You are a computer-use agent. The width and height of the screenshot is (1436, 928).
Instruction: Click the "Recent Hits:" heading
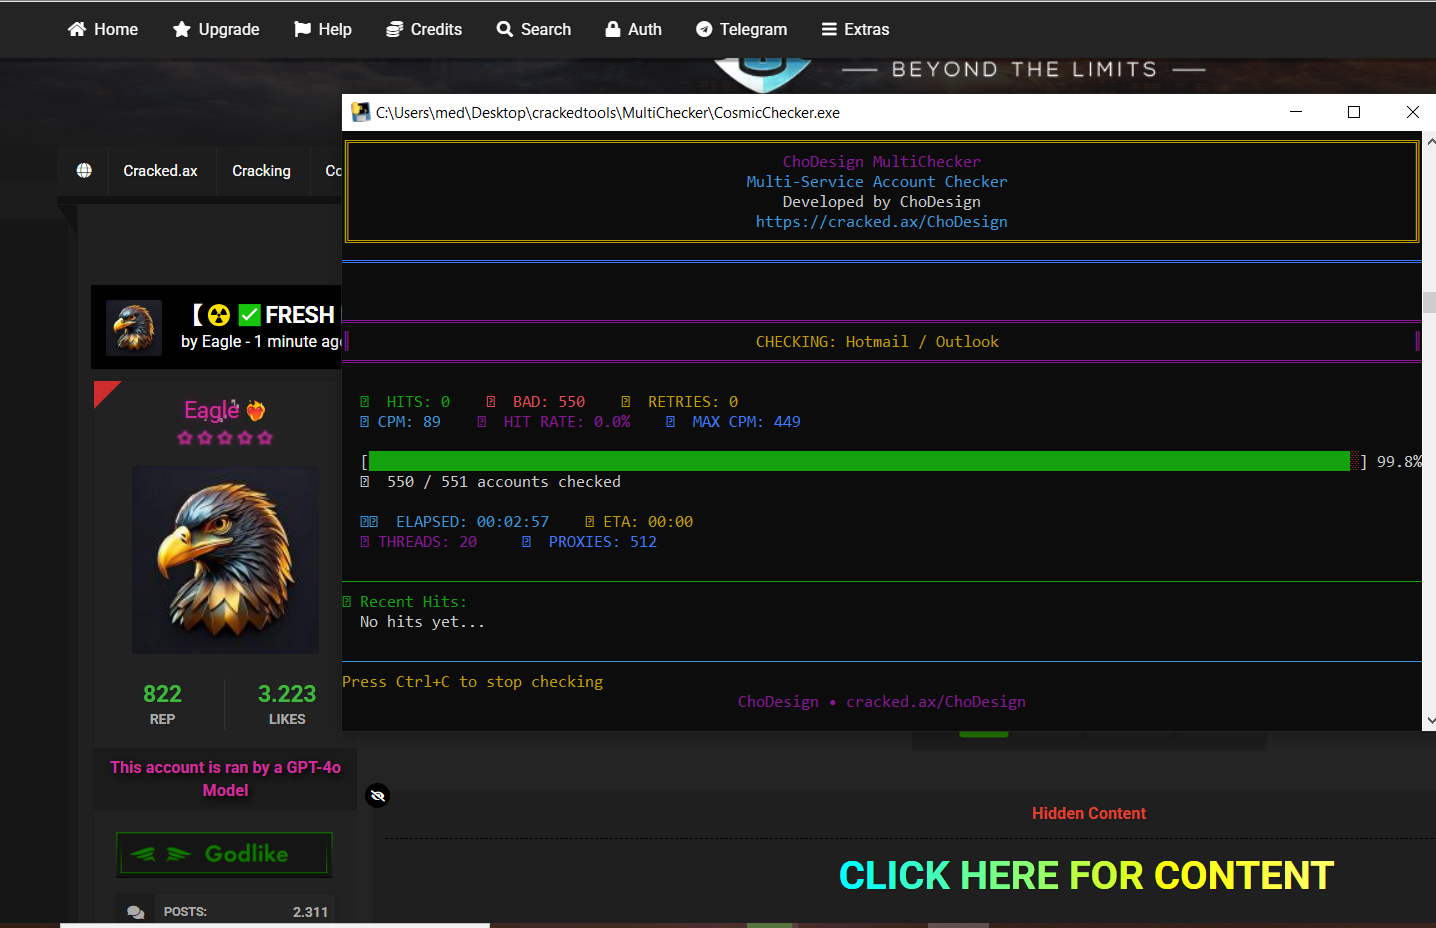click(413, 602)
